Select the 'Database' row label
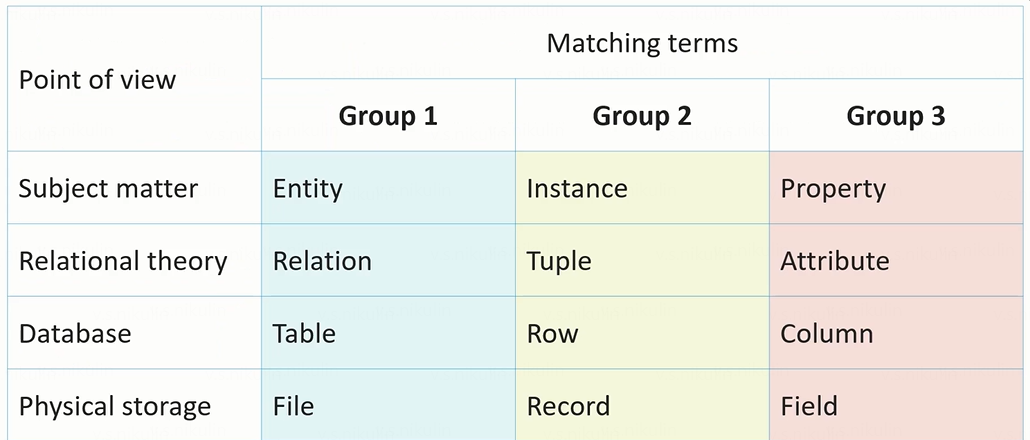The width and height of the screenshot is (1030, 440). click(x=75, y=333)
